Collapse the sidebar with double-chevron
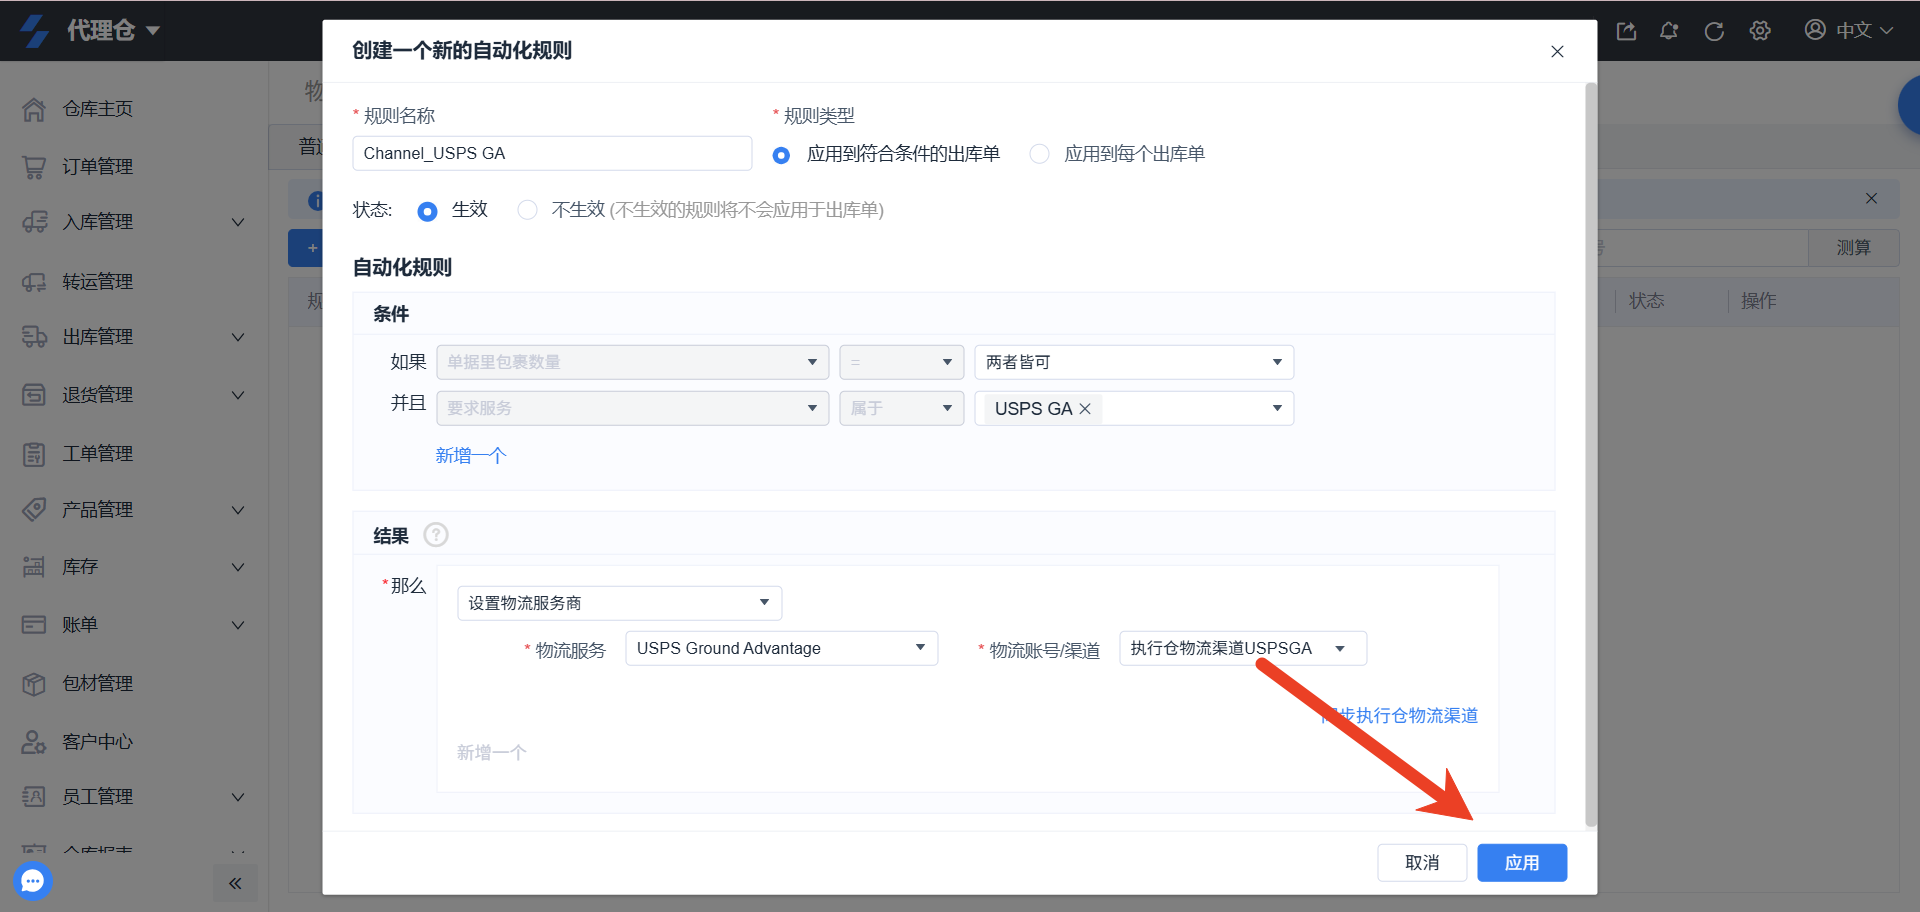Image resolution: width=1920 pixels, height=912 pixels. pyautogui.click(x=235, y=883)
